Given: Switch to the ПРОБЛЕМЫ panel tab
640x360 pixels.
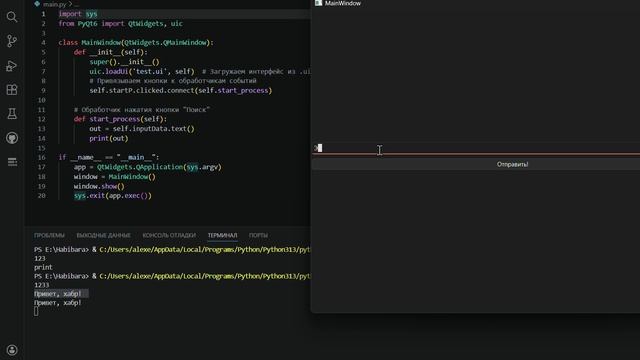Looking at the screenshot, I should click(x=49, y=236).
